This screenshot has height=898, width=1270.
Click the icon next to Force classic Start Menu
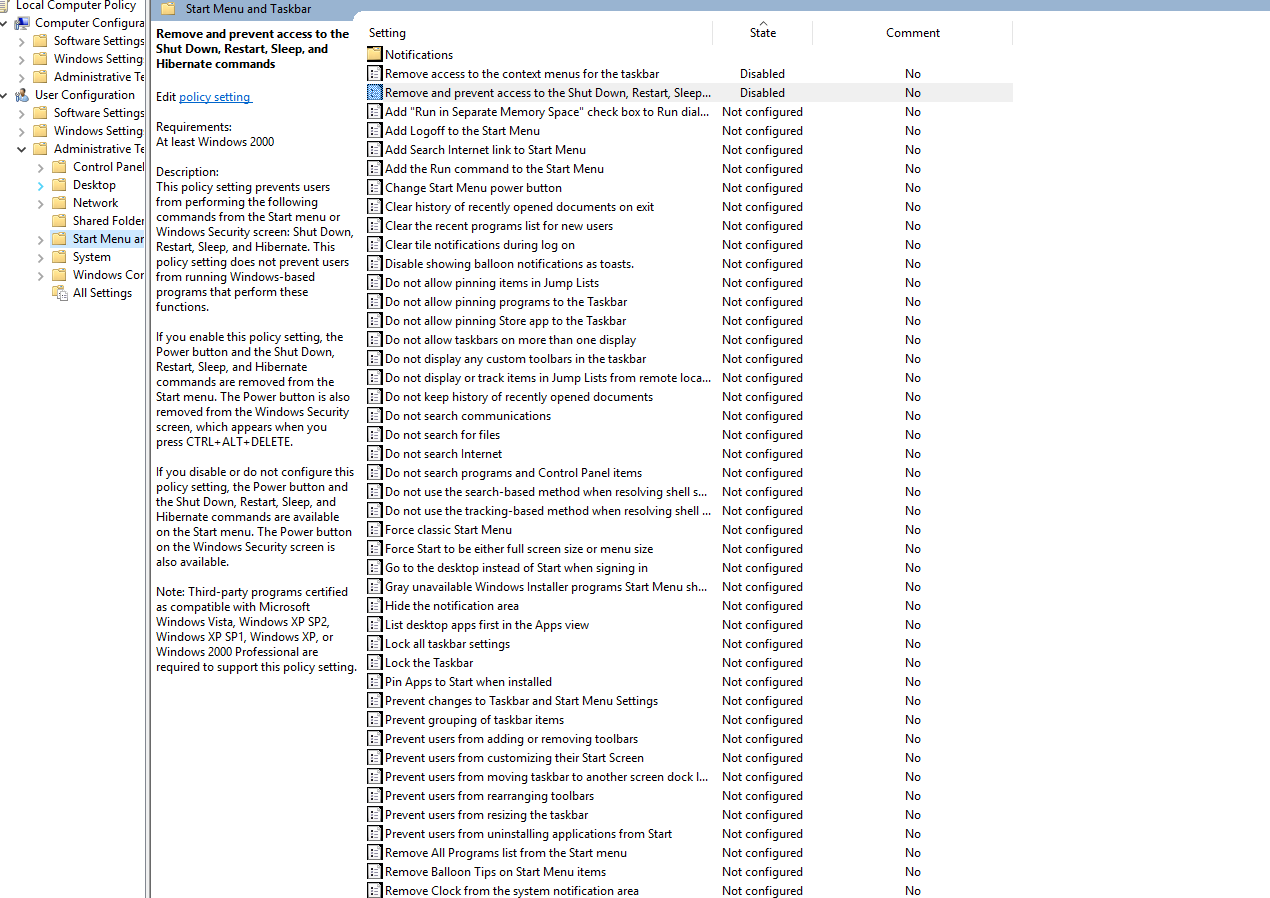tap(375, 530)
